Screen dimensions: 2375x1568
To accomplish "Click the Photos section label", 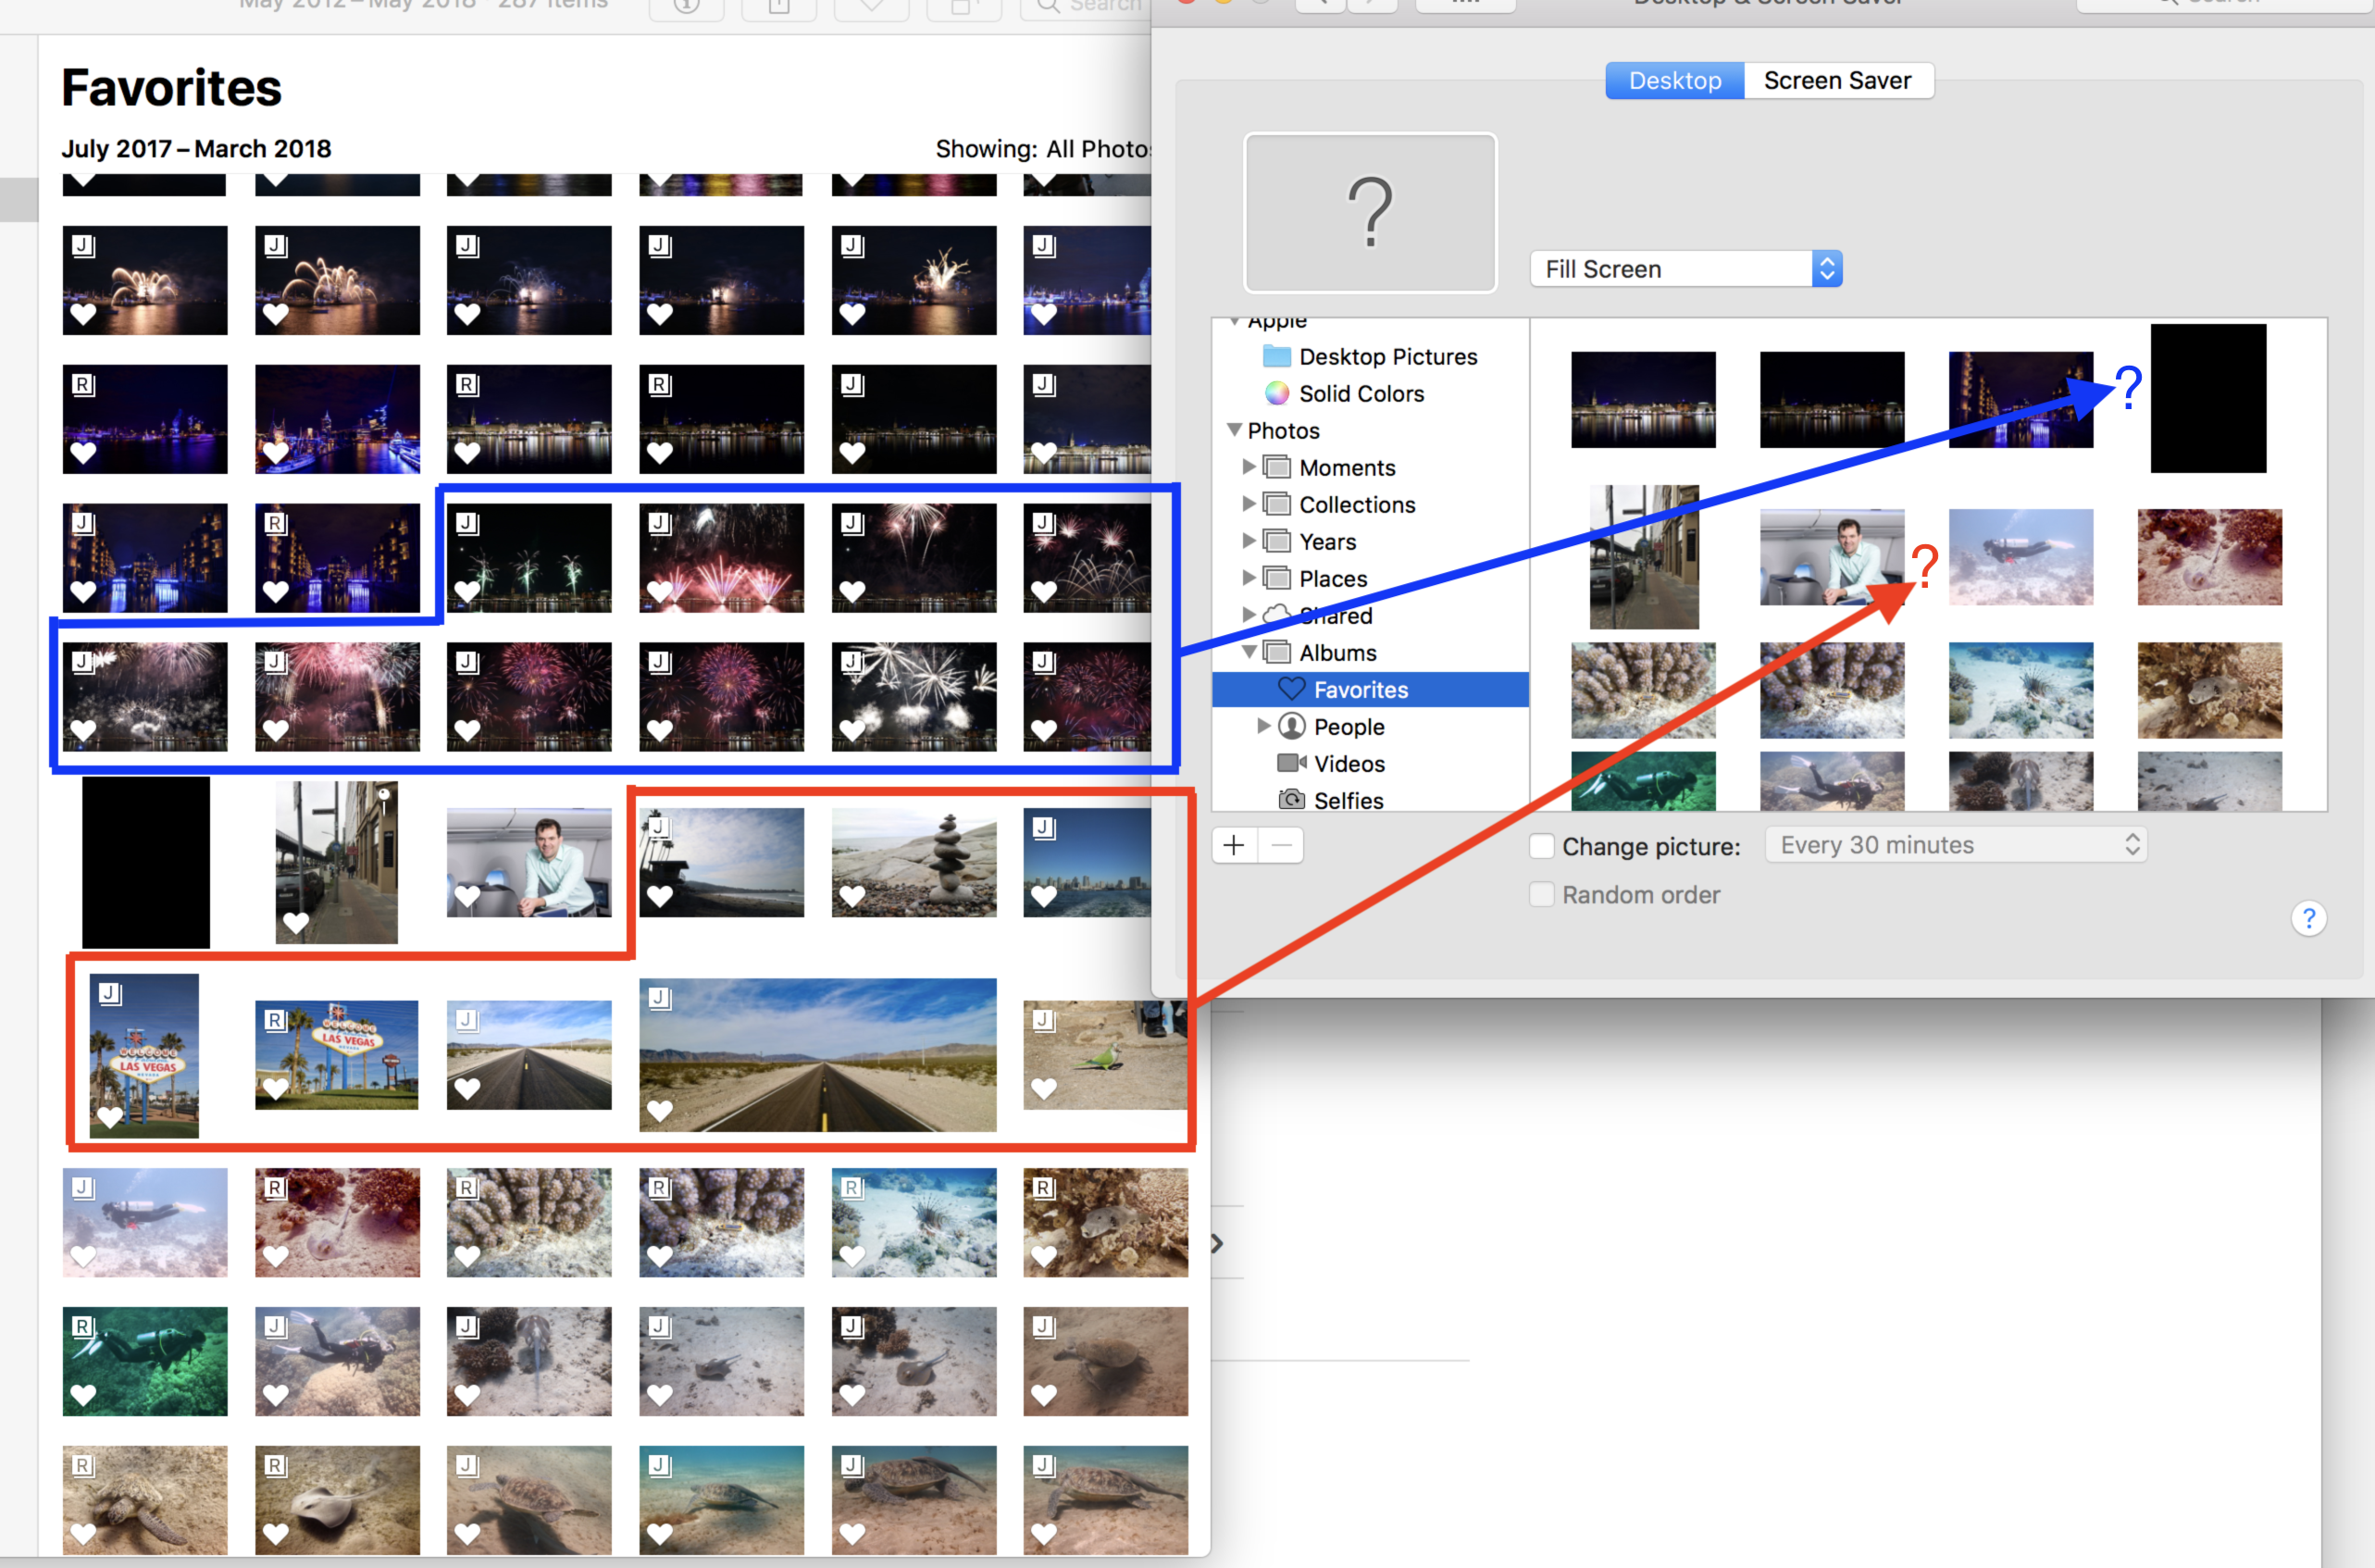I will click(1283, 431).
